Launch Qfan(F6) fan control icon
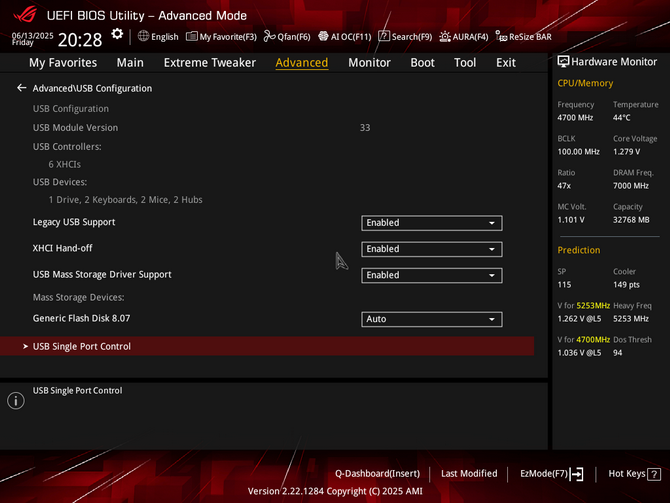This screenshot has height=503, width=670. tap(269, 36)
